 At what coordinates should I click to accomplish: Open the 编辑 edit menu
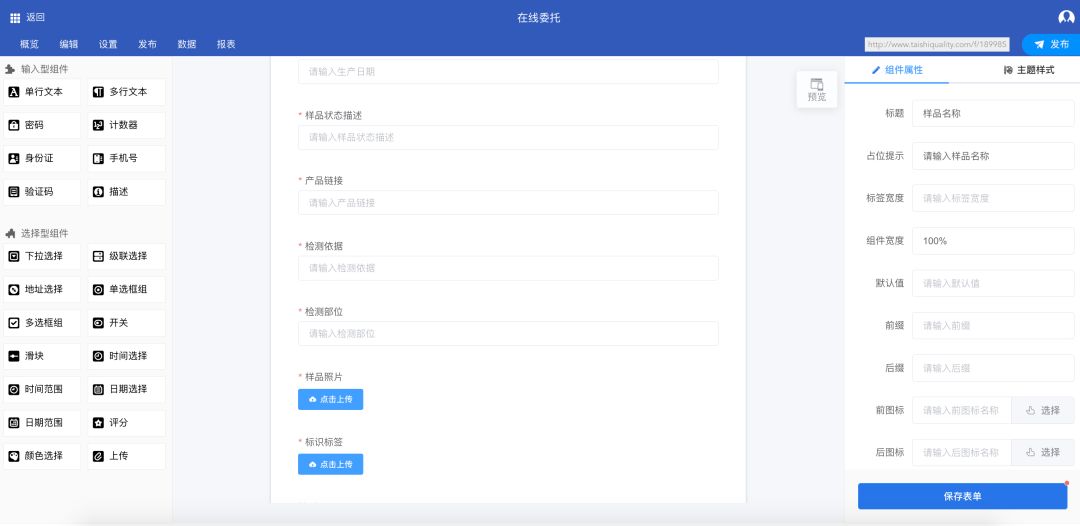coord(69,44)
